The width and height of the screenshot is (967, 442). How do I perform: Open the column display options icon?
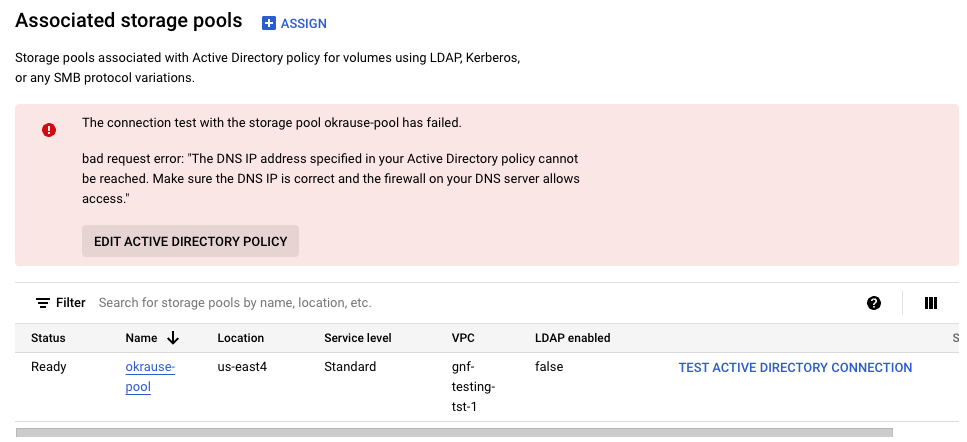931,303
